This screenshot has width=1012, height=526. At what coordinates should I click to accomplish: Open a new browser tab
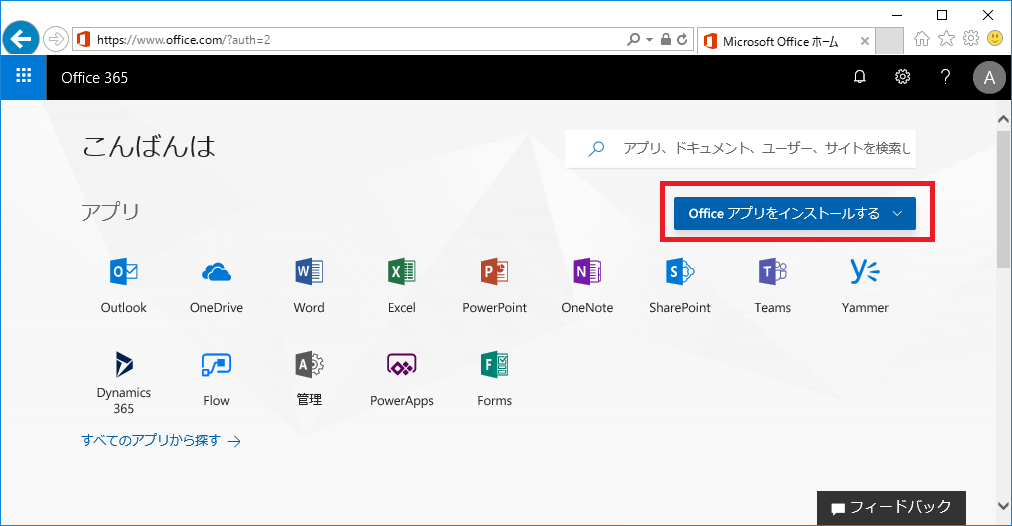pyautogui.click(x=889, y=41)
